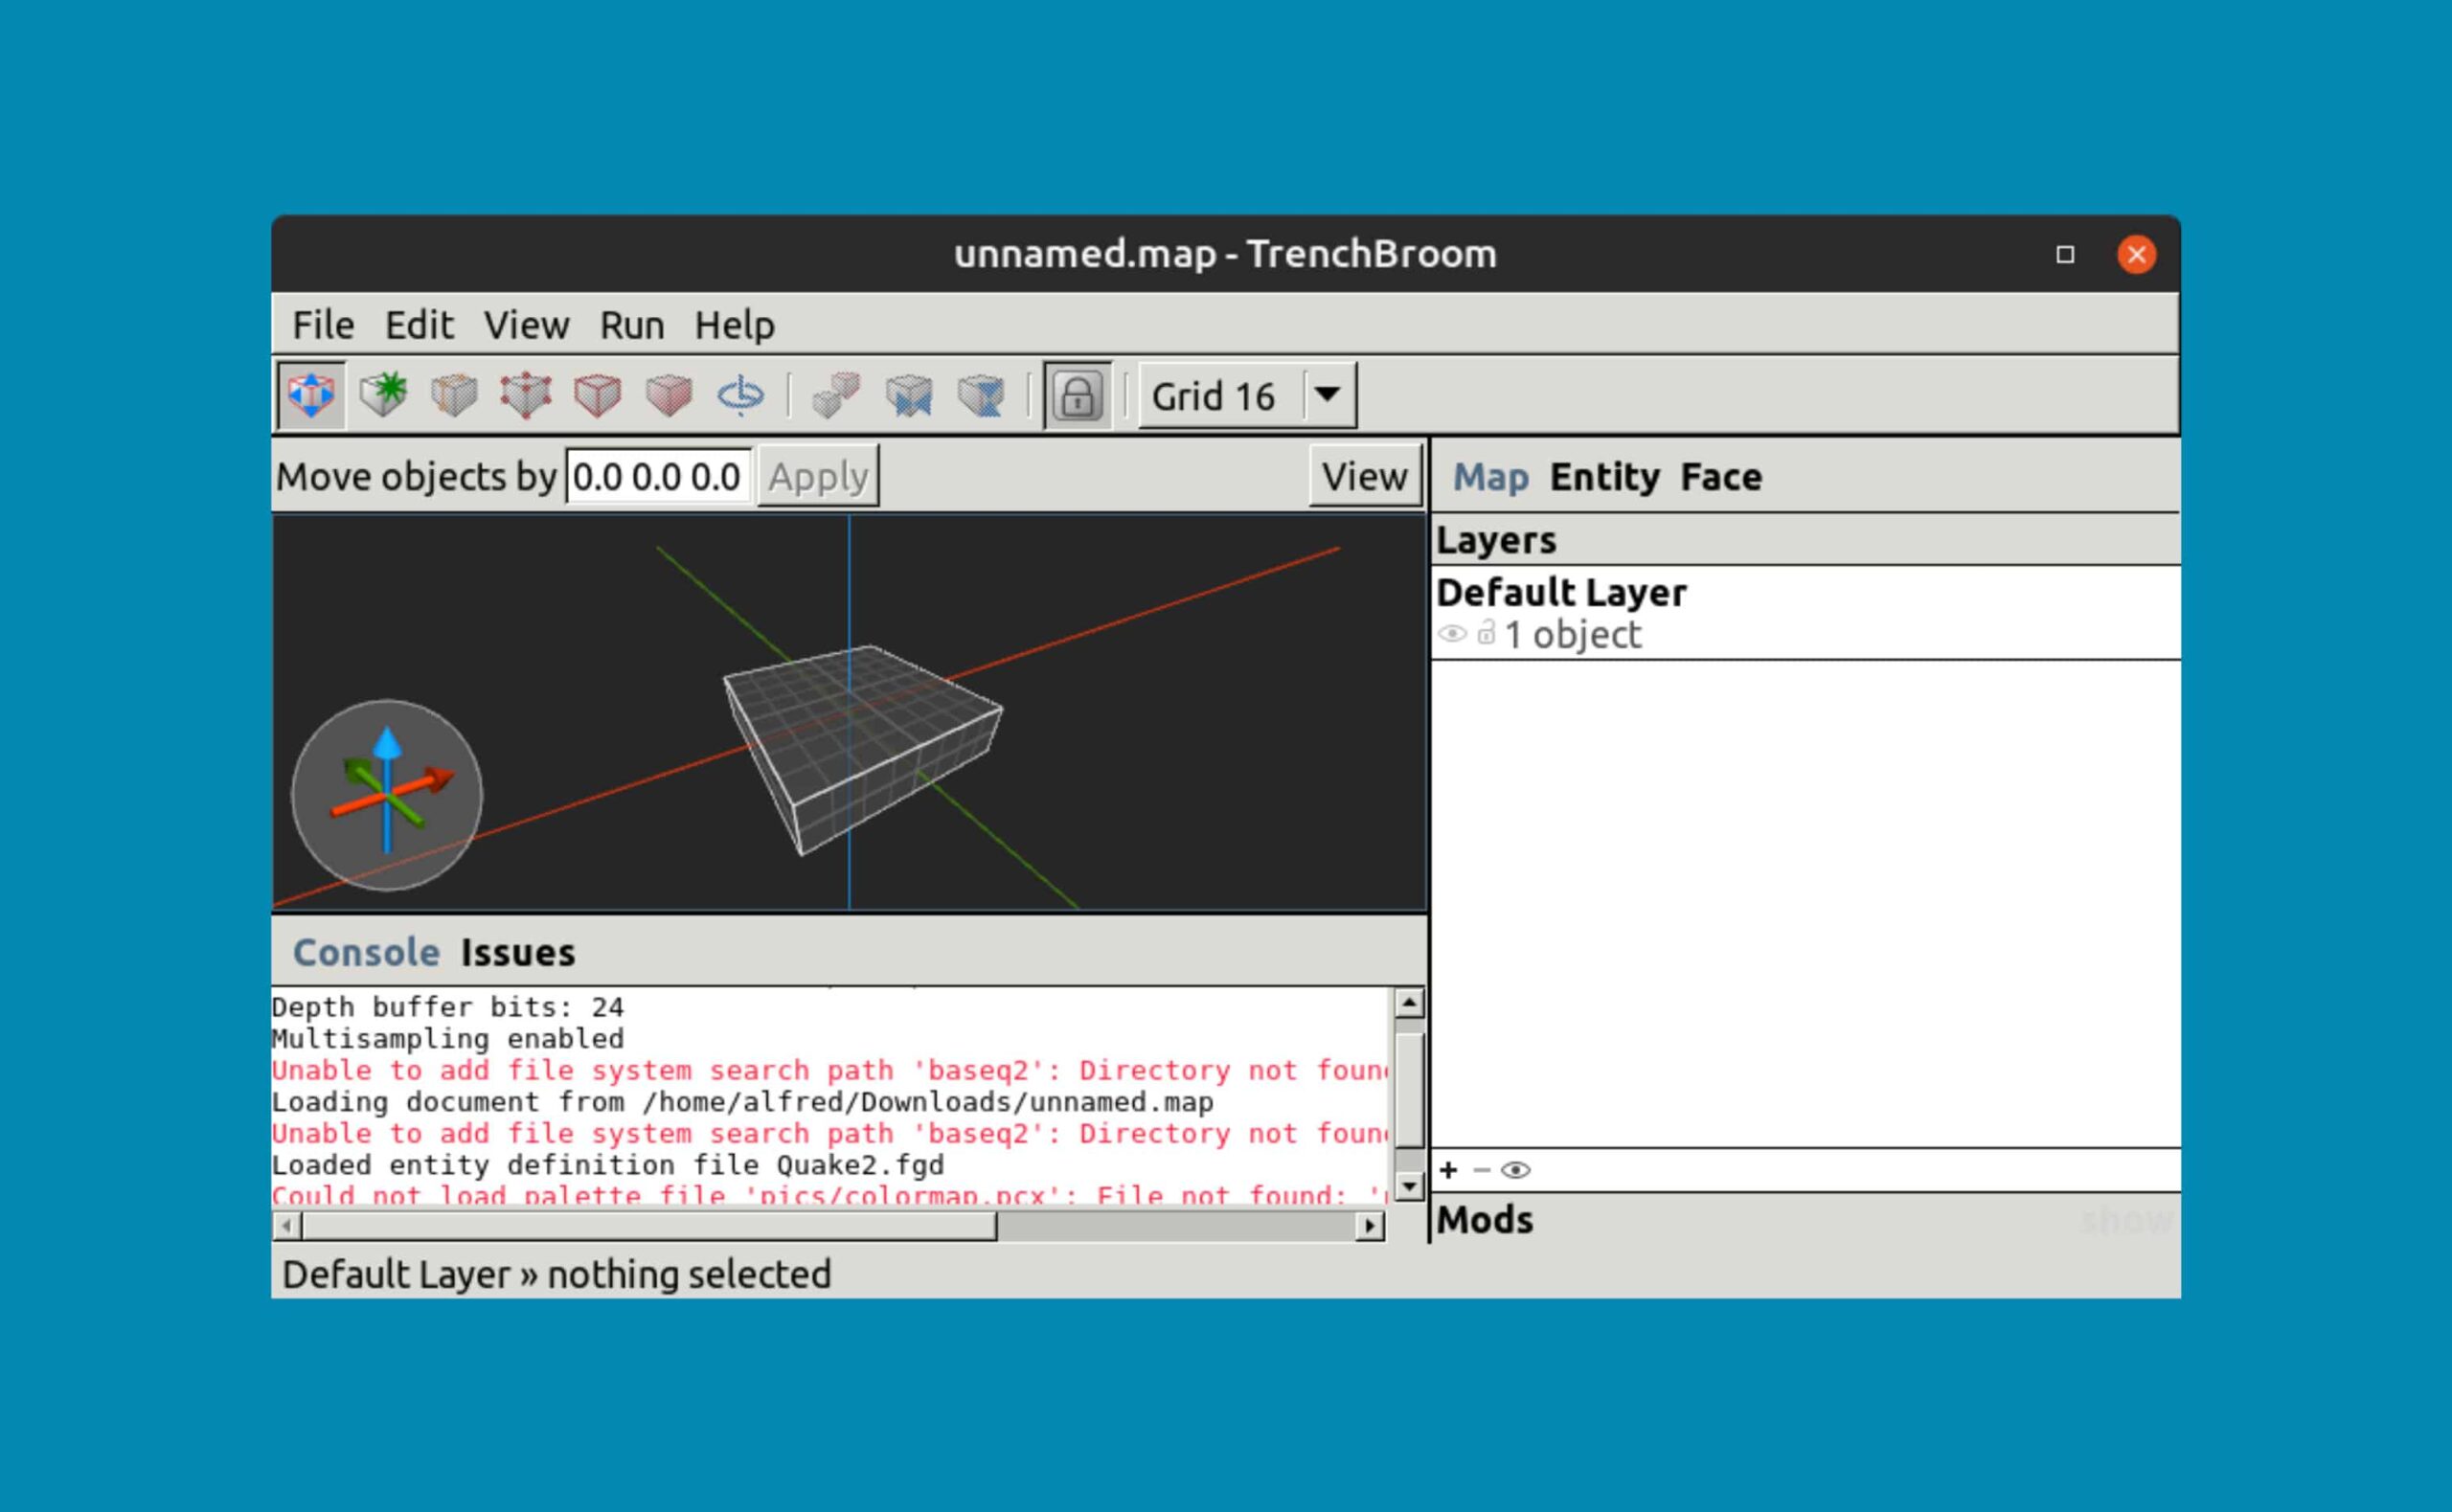2452x1512 pixels.
Task: Click the View button above the viewport
Action: click(1365, 476)
